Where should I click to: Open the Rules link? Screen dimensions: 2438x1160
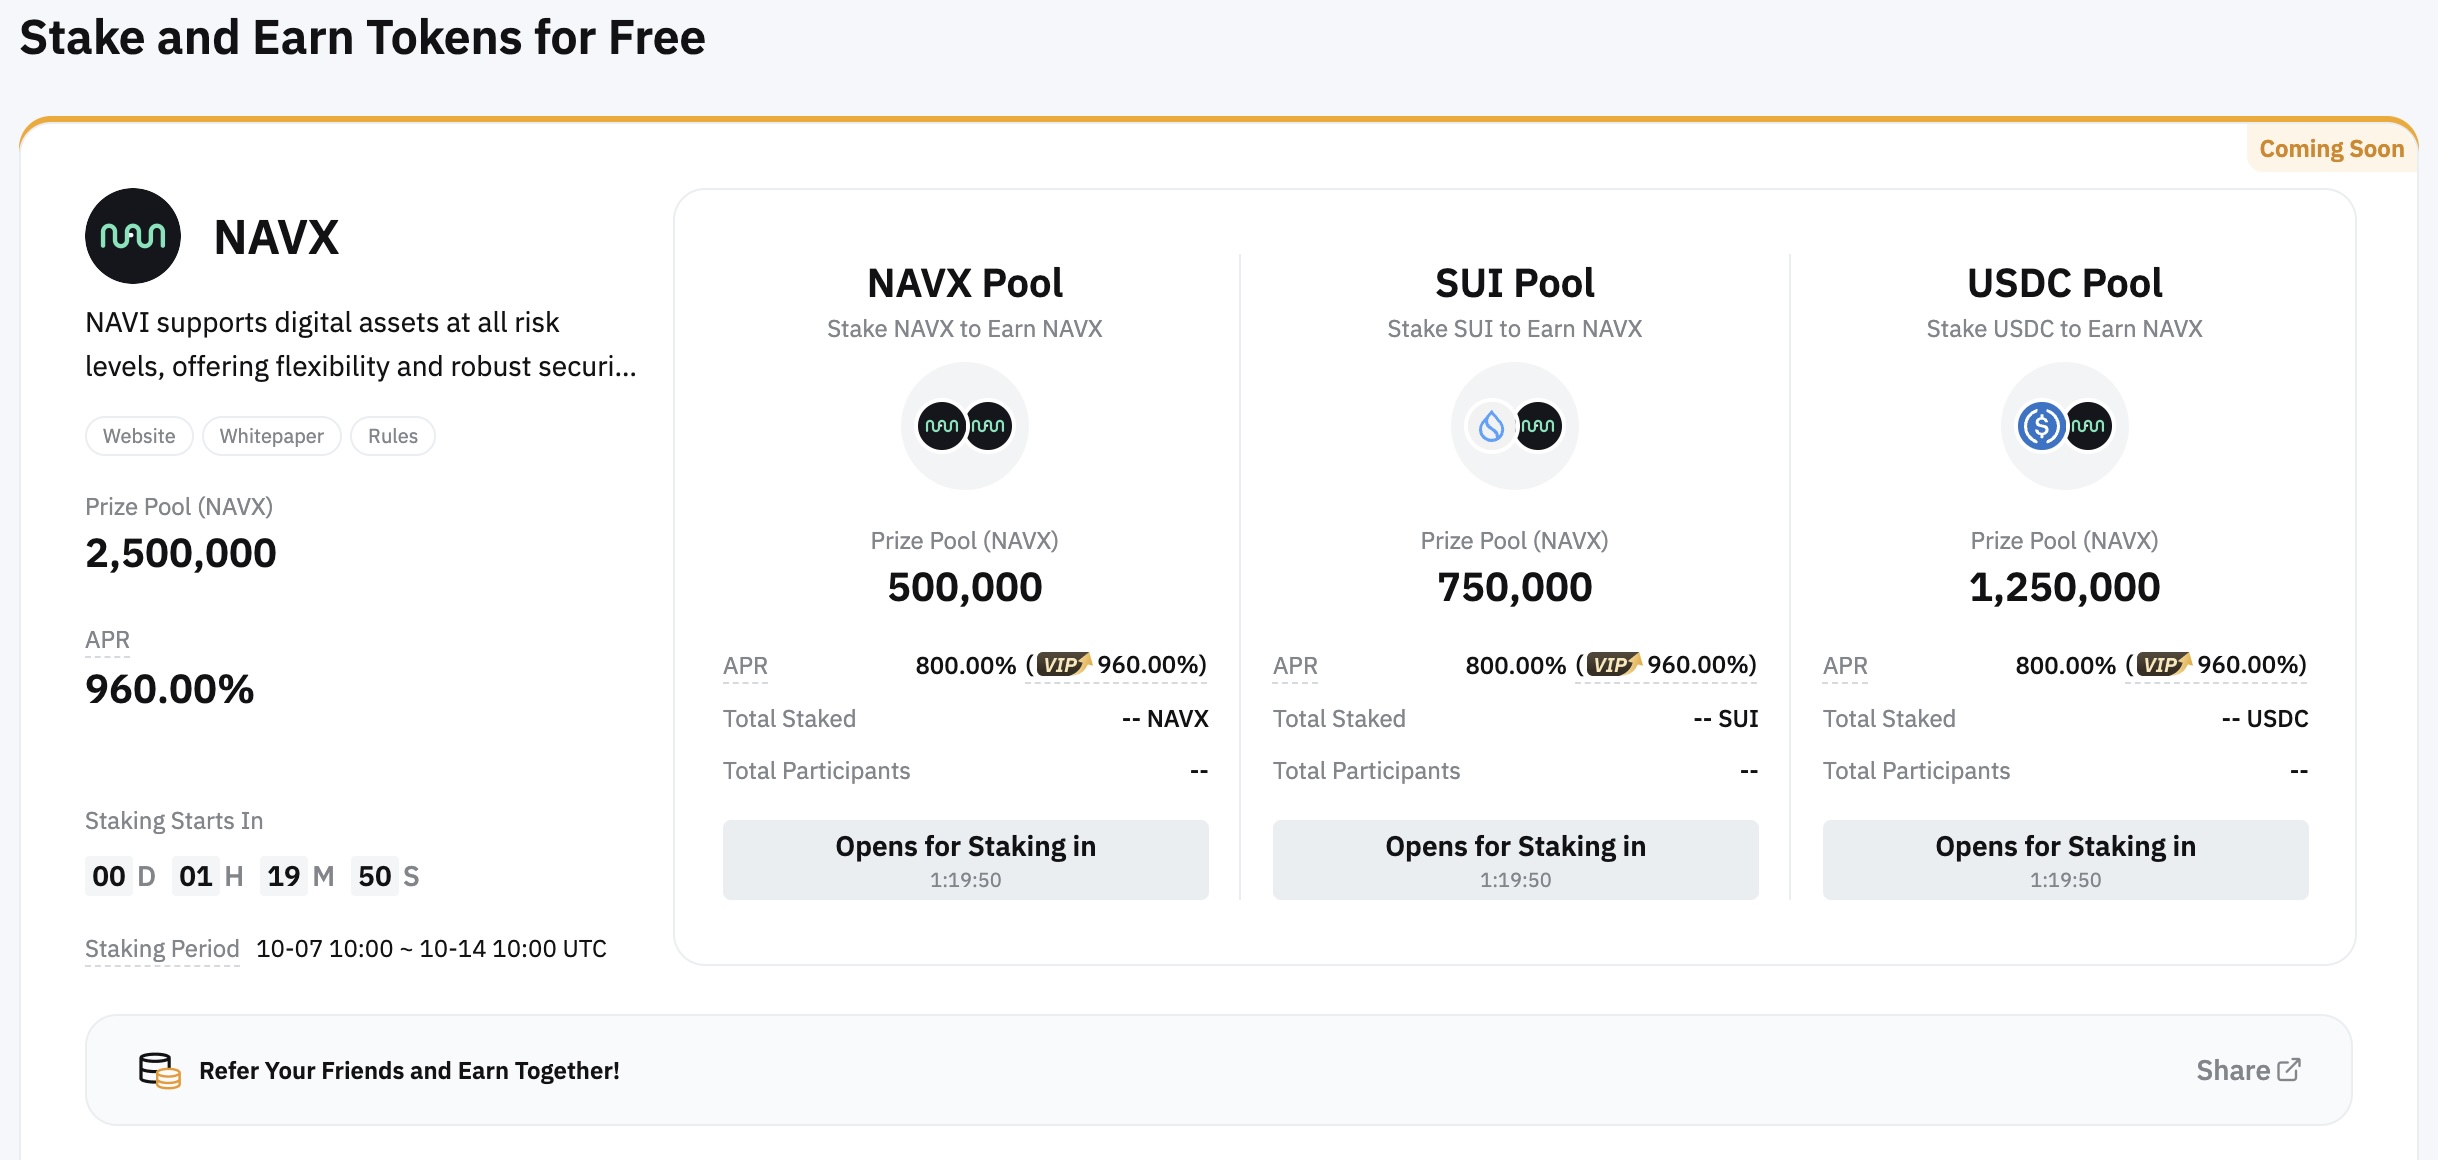point(393,436)
